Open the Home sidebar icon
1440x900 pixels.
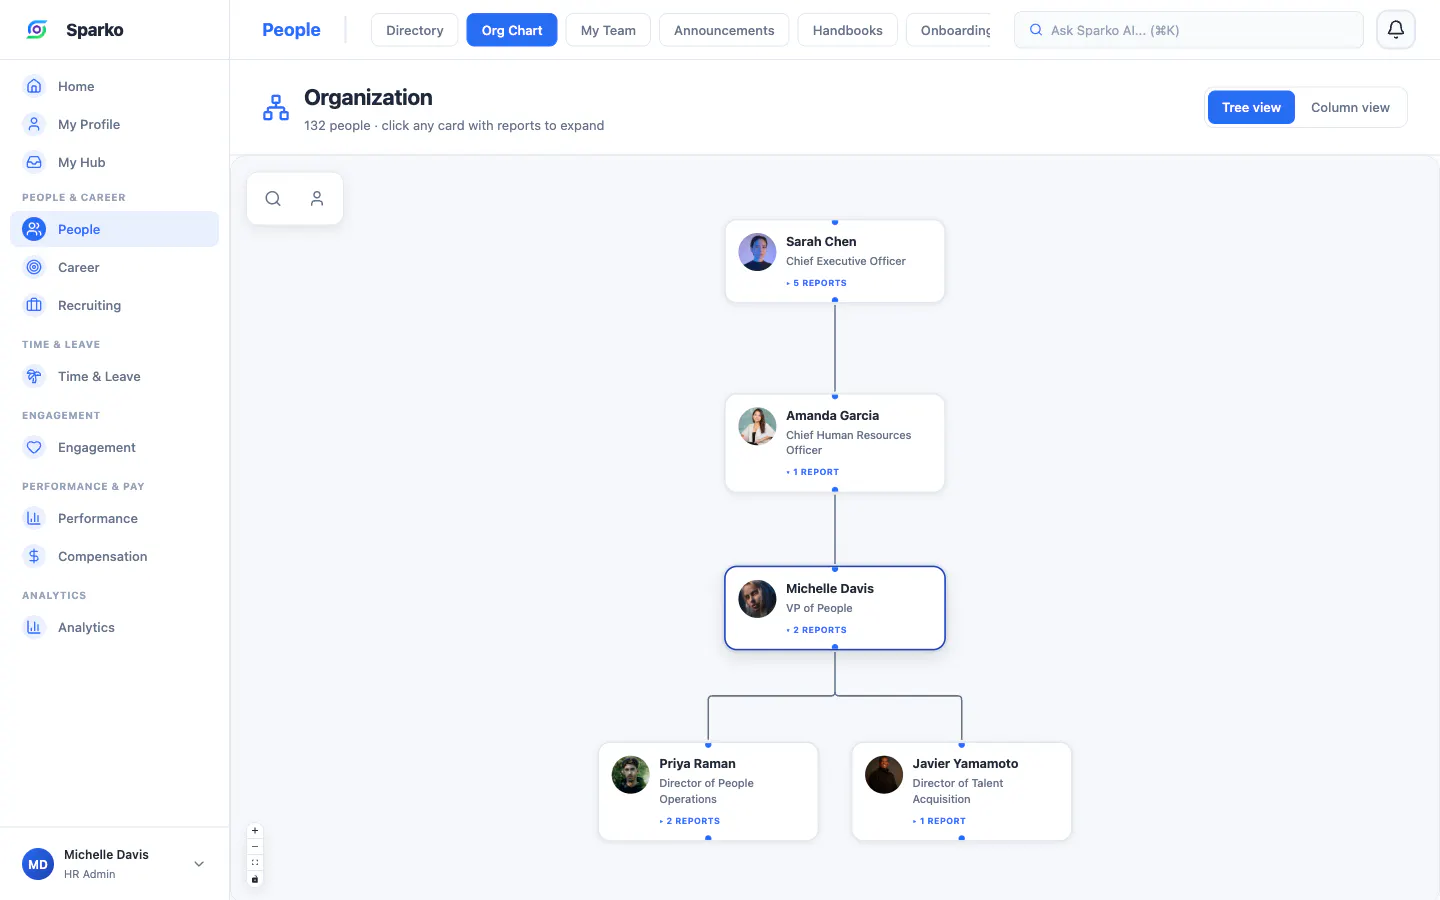(x=34, y=86)
